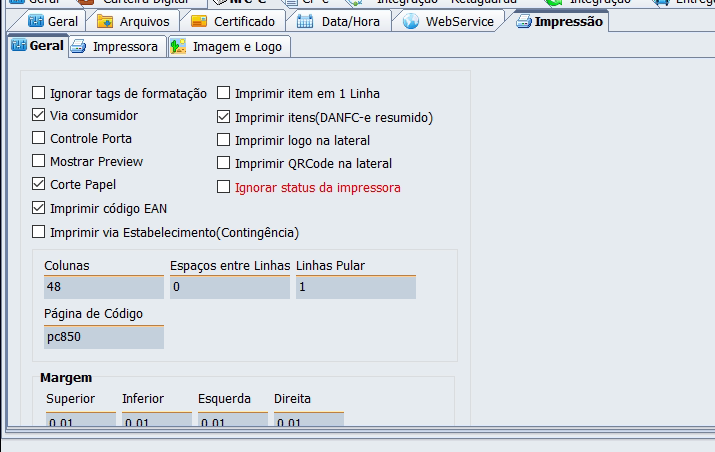Click the calendar icon on Data/Hora tab

tap(305, 21)
